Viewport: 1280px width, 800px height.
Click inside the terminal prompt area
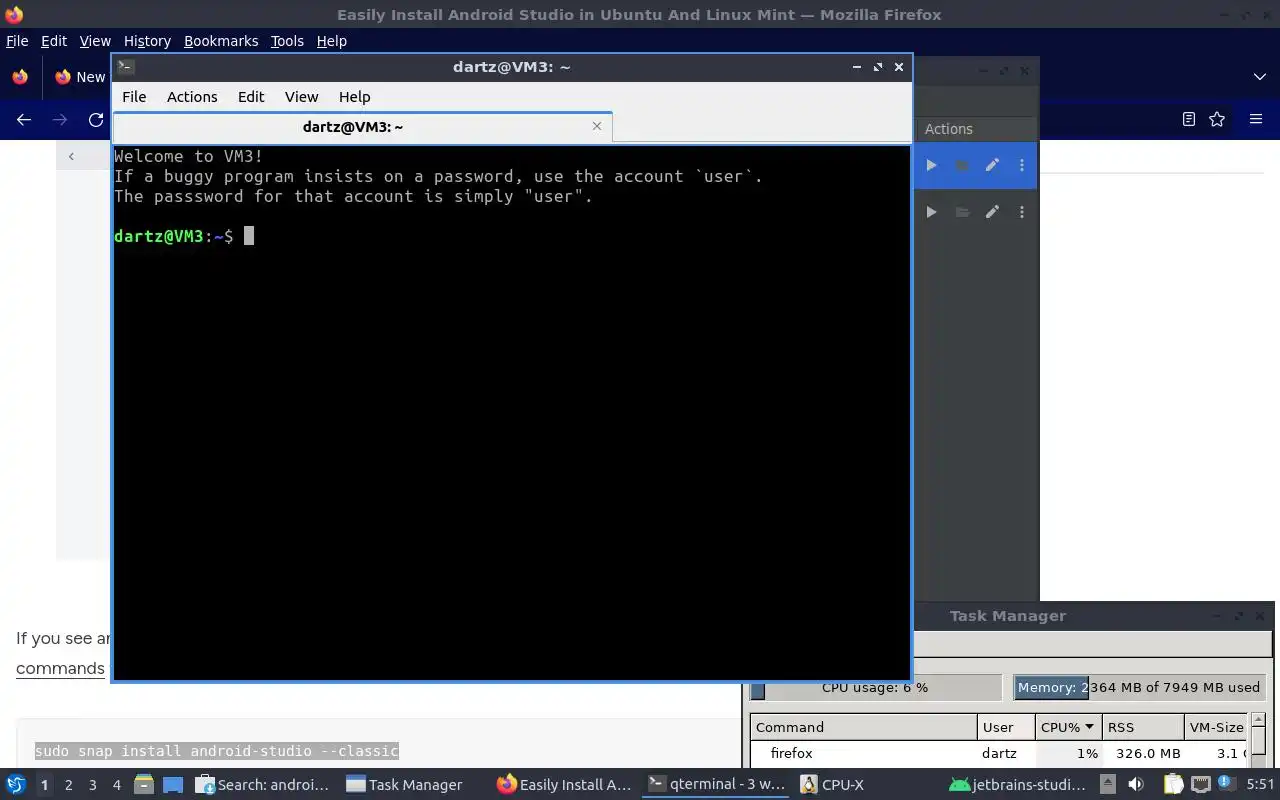511,412
